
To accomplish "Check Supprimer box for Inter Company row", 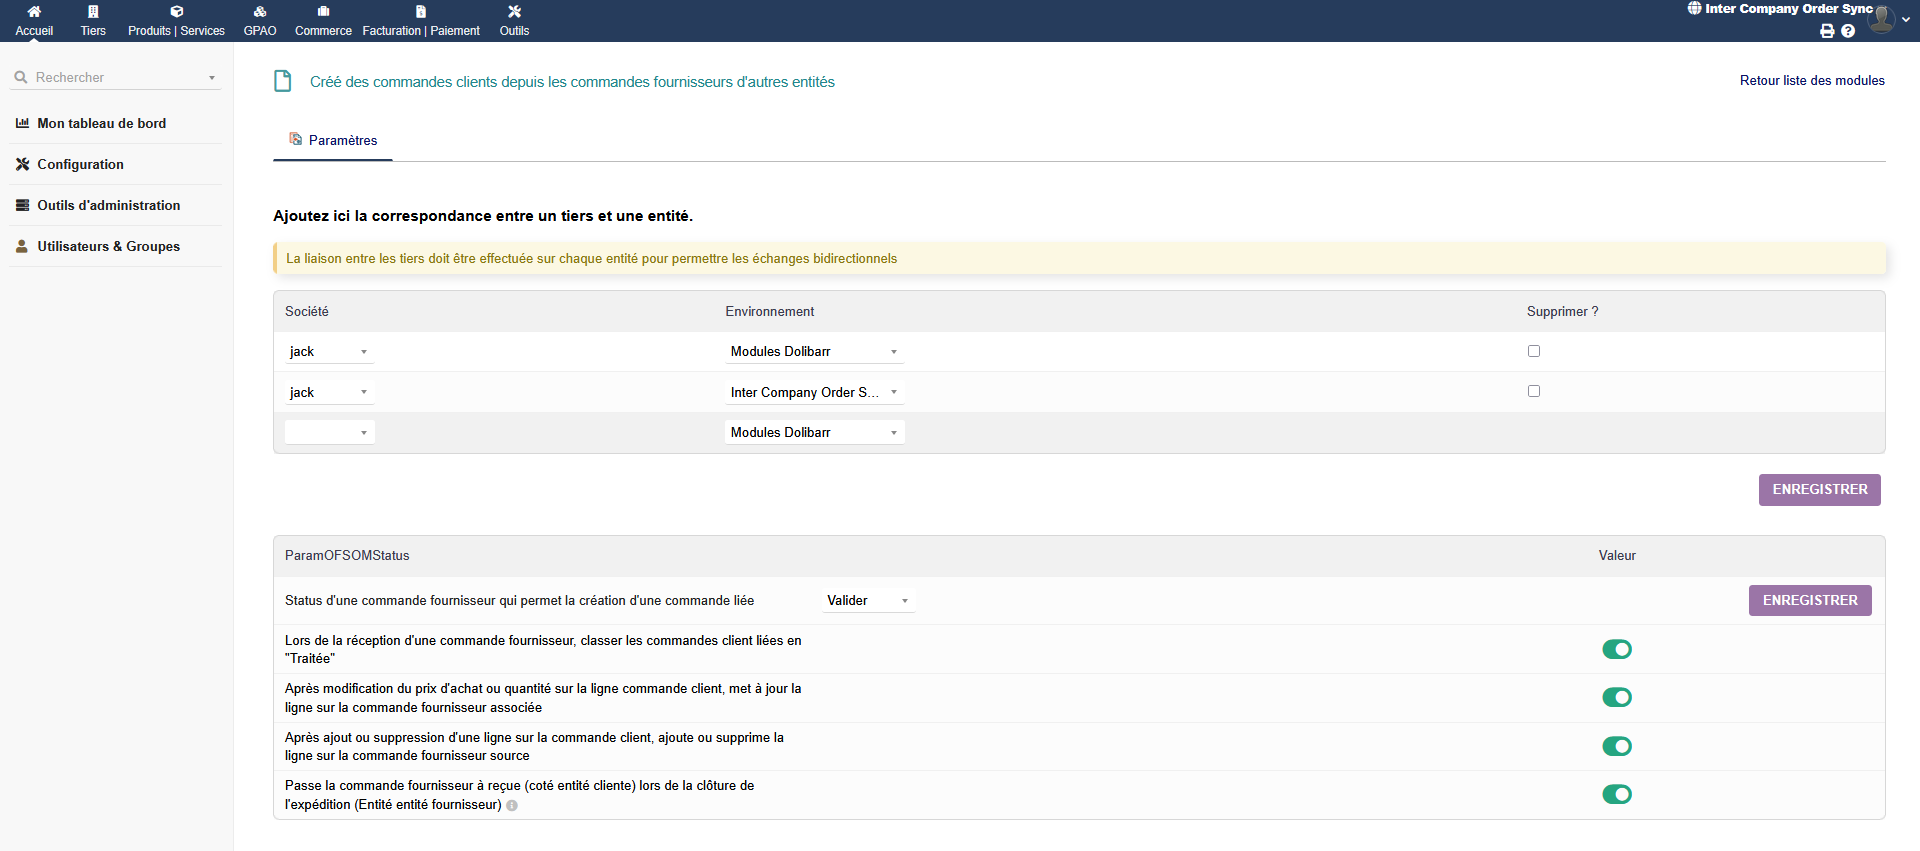I will point(1534,391).
